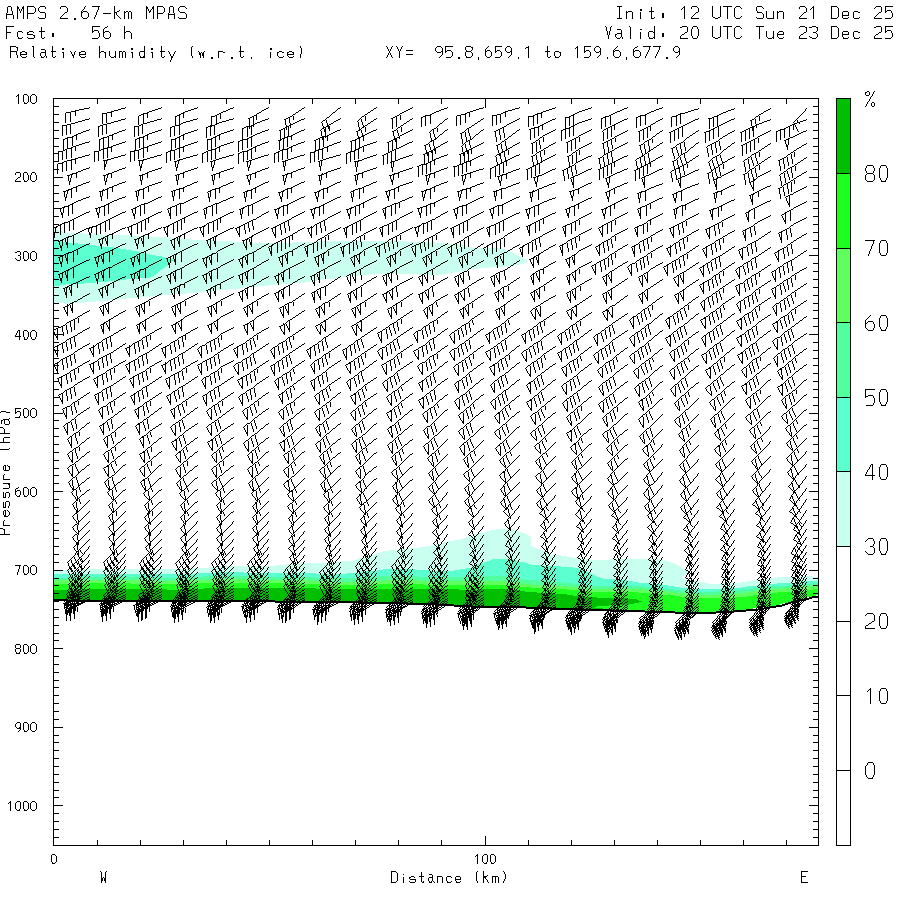This screenshot has height=900, width=900.
Task: Click the 'E' east direction marker
Action: [x=804, y=878]
